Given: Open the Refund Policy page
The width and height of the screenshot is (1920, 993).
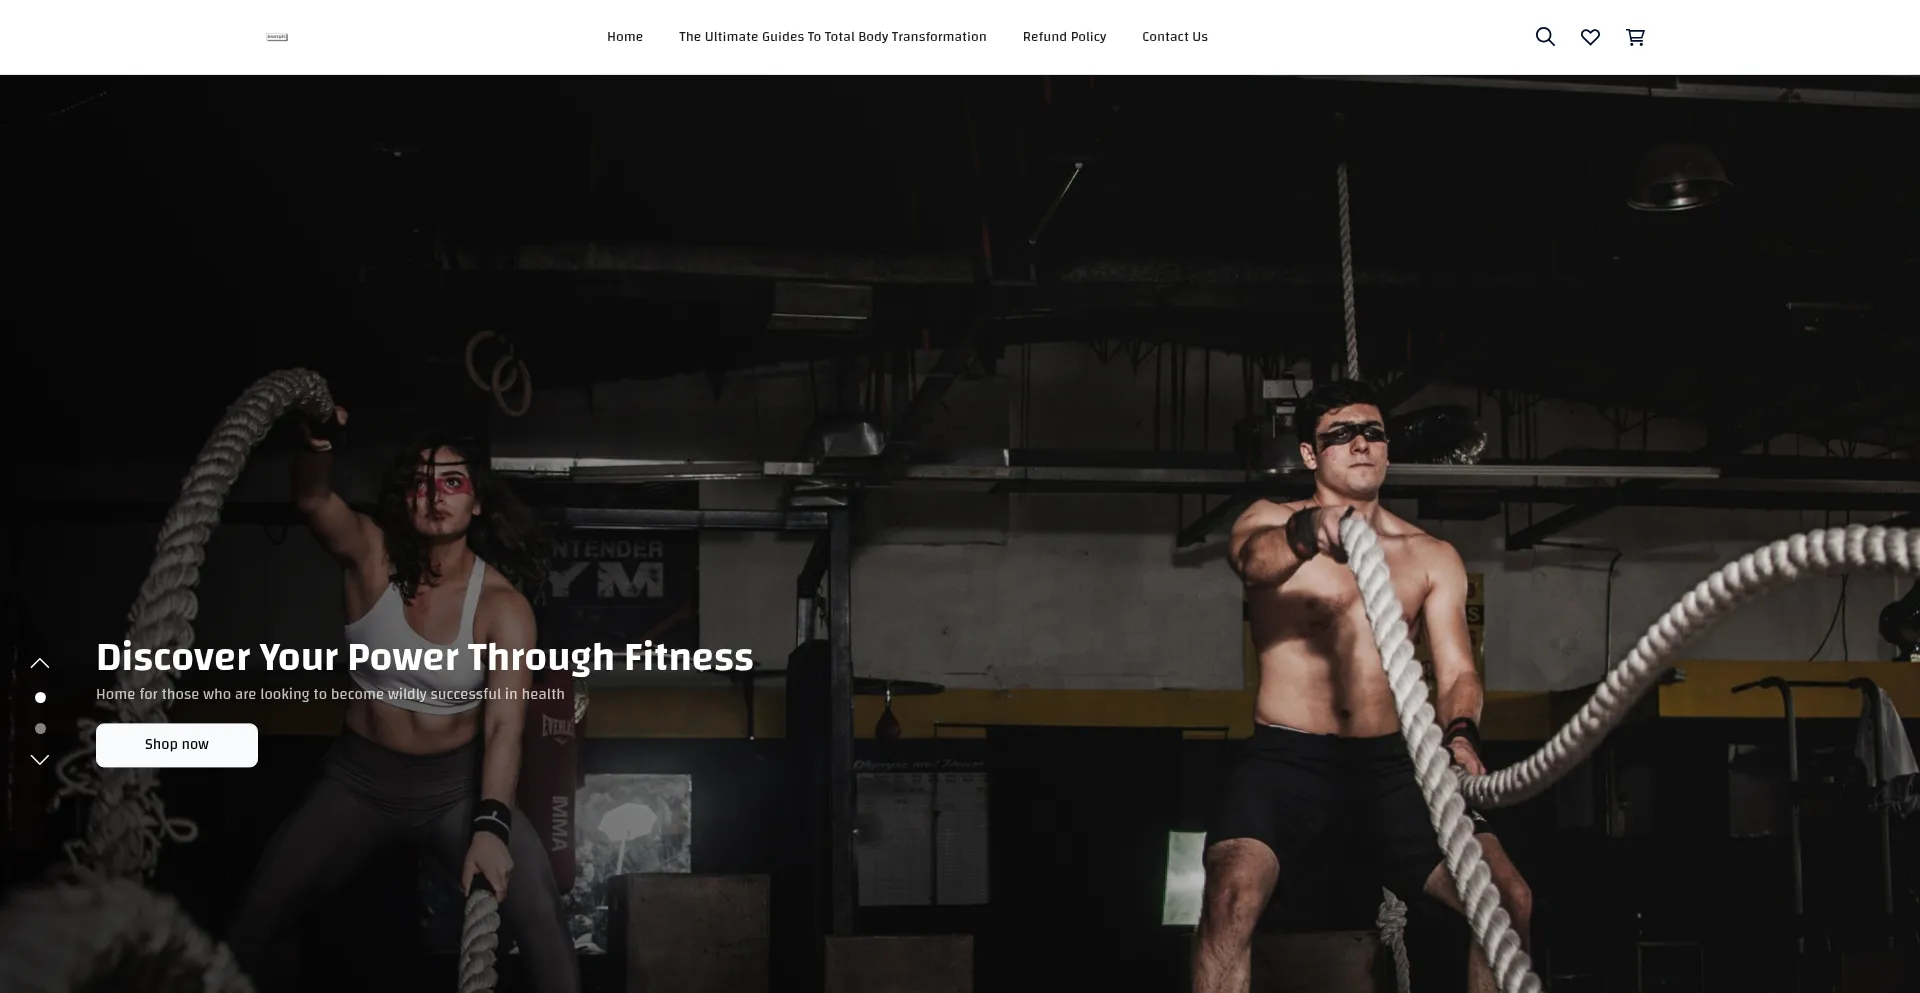Looking at the screenshot, I should [1064, 37].
